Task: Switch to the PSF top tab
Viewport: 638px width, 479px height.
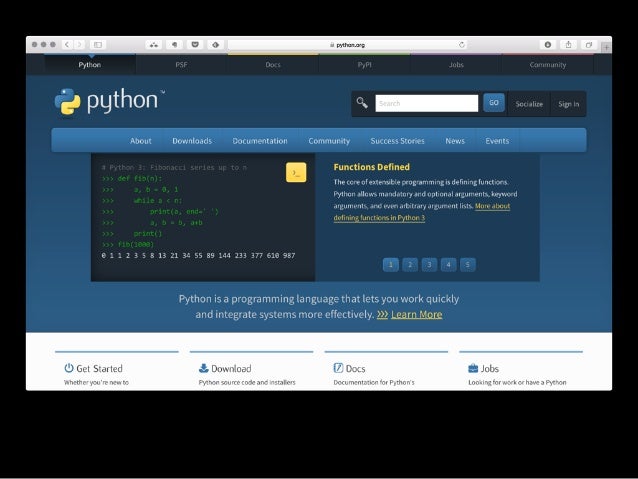Action: tap(181, 65)
